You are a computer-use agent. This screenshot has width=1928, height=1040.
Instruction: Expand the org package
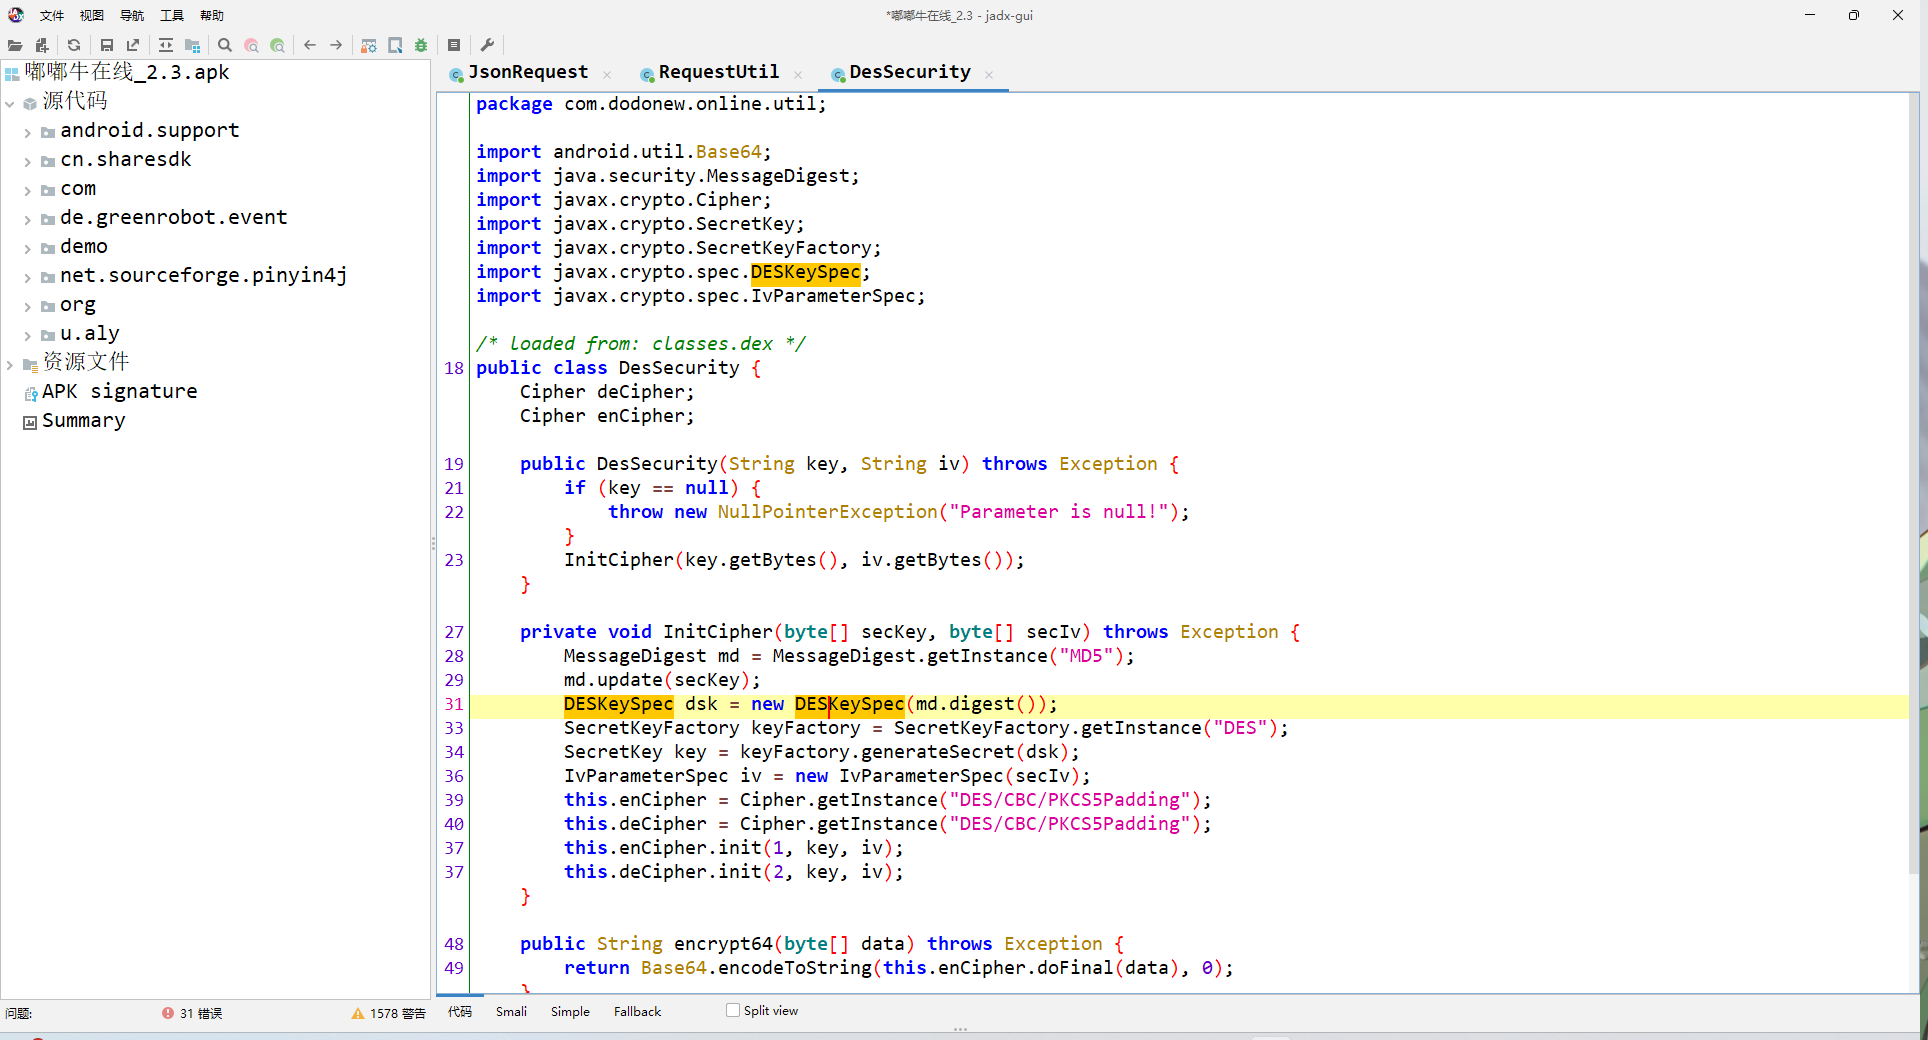tap(27, 306)
